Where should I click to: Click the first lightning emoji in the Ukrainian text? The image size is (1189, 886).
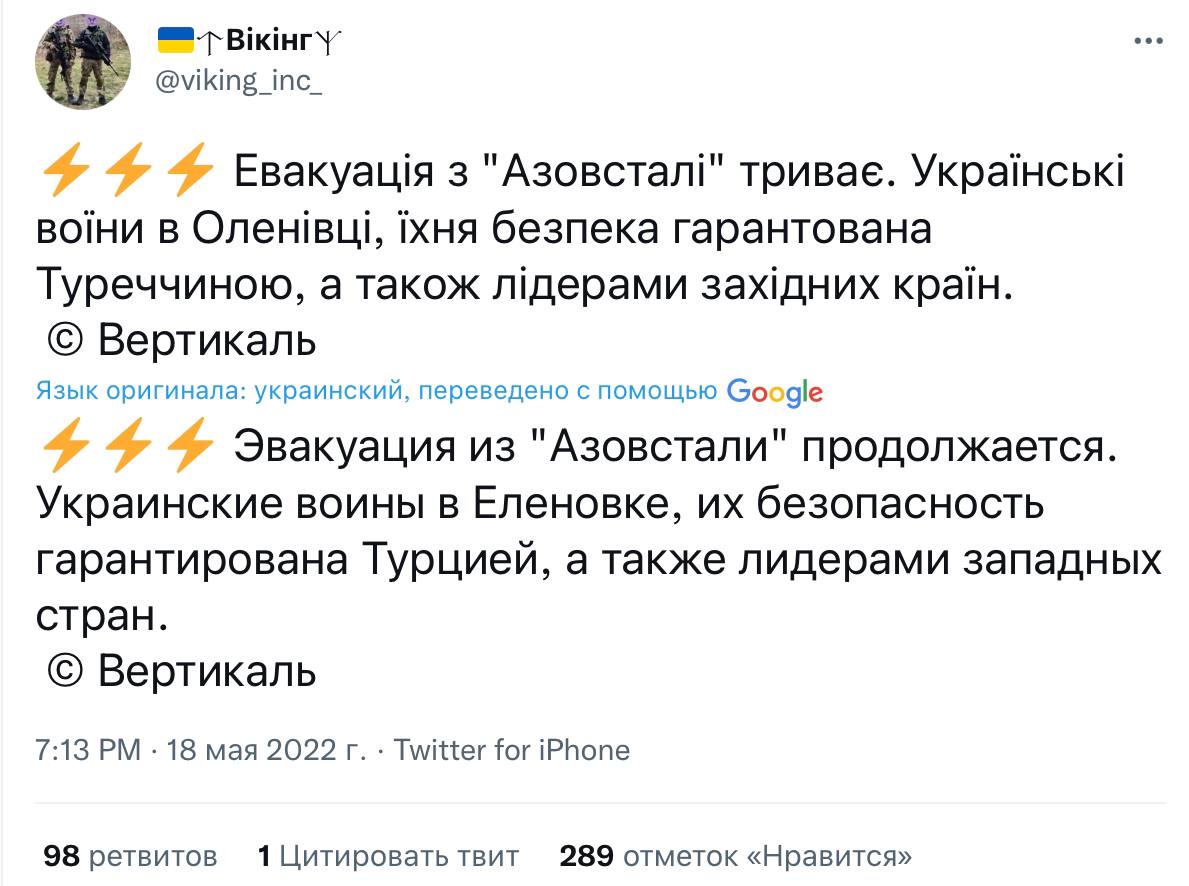coord(66,170)
